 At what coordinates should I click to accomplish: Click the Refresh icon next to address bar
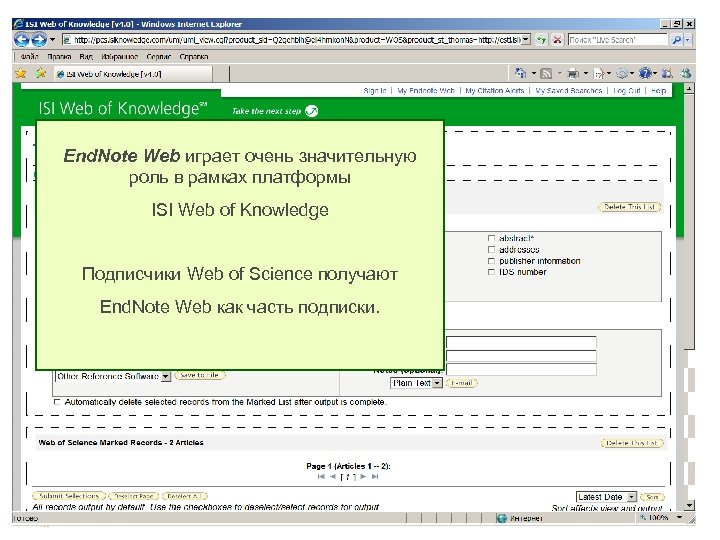(x=542, y=40)
